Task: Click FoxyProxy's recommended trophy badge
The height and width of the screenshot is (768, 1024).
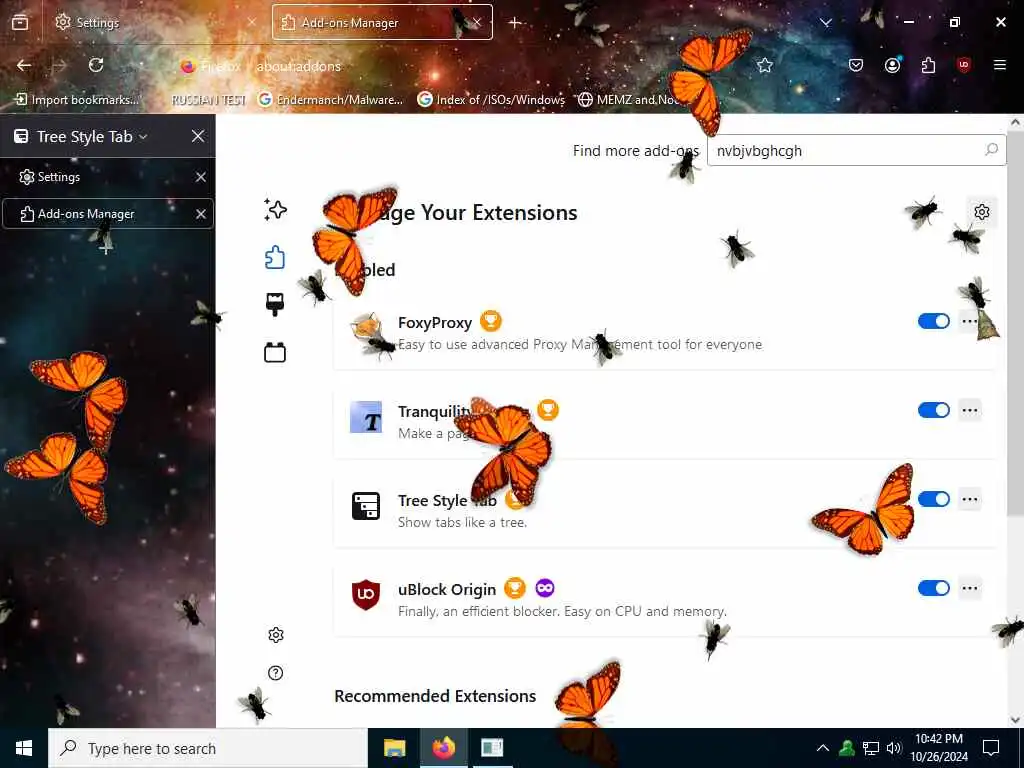Action: (490, 321)
